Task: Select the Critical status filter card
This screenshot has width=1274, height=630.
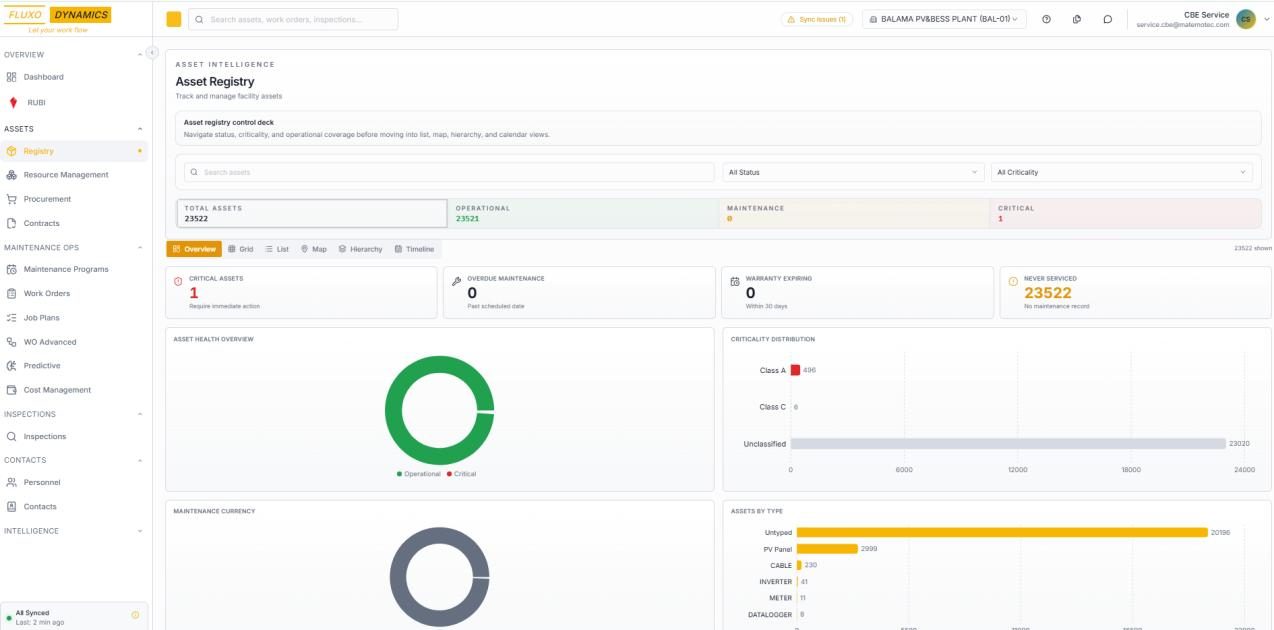Action: [x=1126, y=213]
